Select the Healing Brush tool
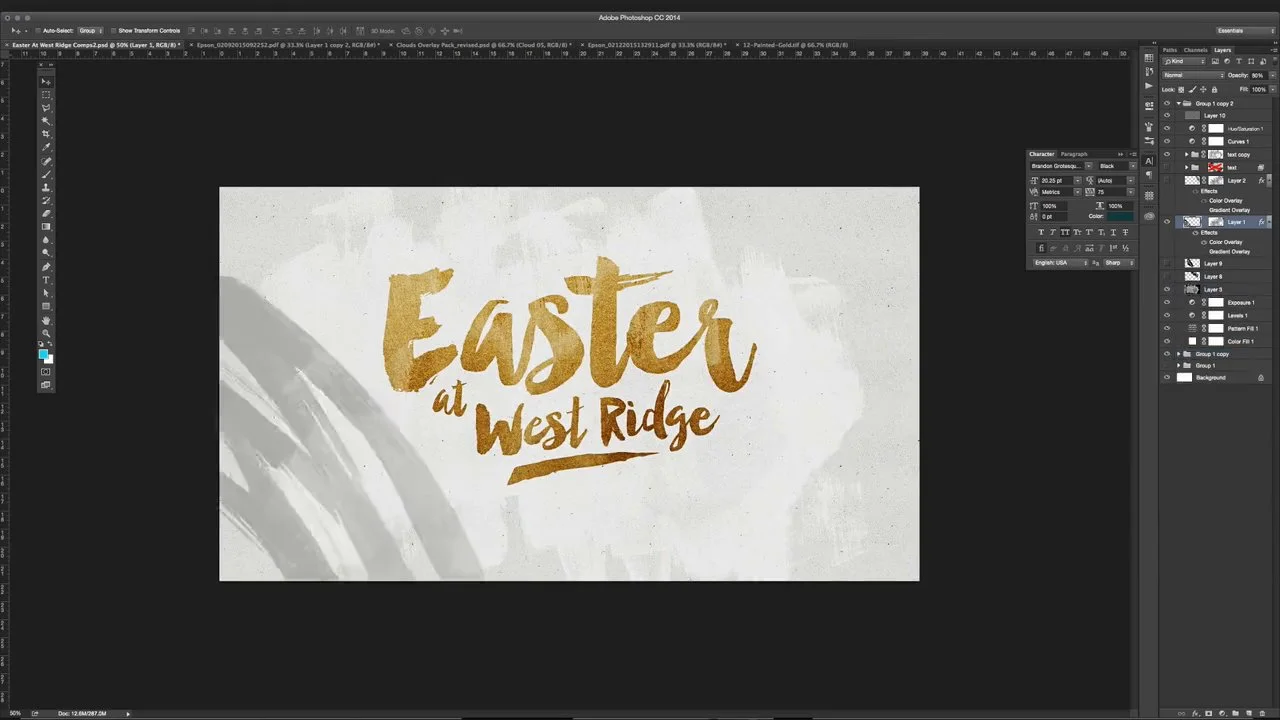The width and height of the screenshot is (1280, 720). (45, 160)
